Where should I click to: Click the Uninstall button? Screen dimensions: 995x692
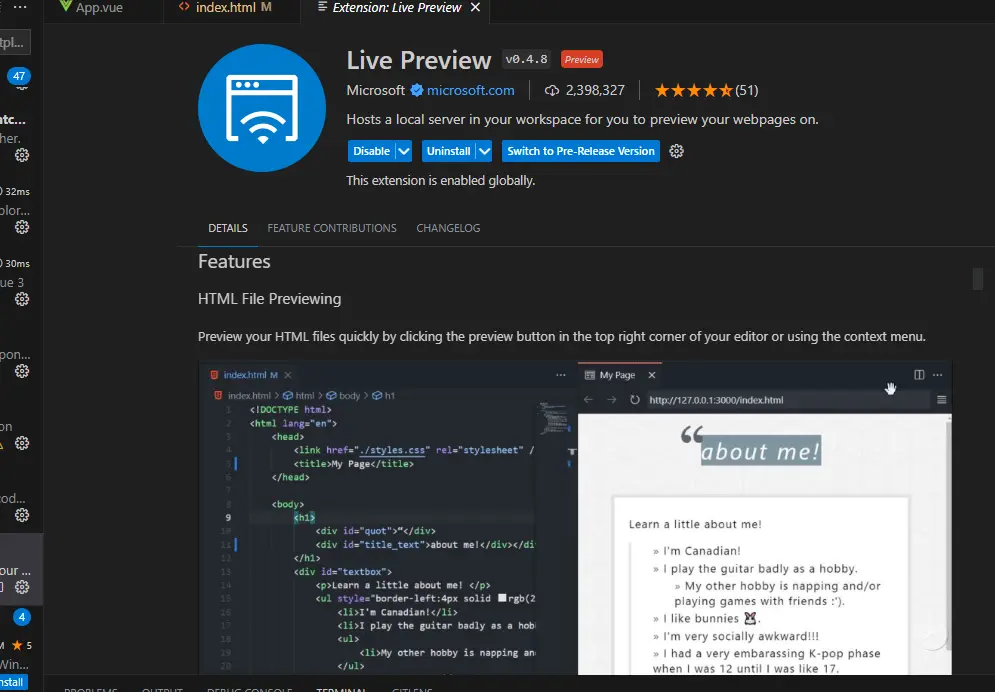[448, 151]
